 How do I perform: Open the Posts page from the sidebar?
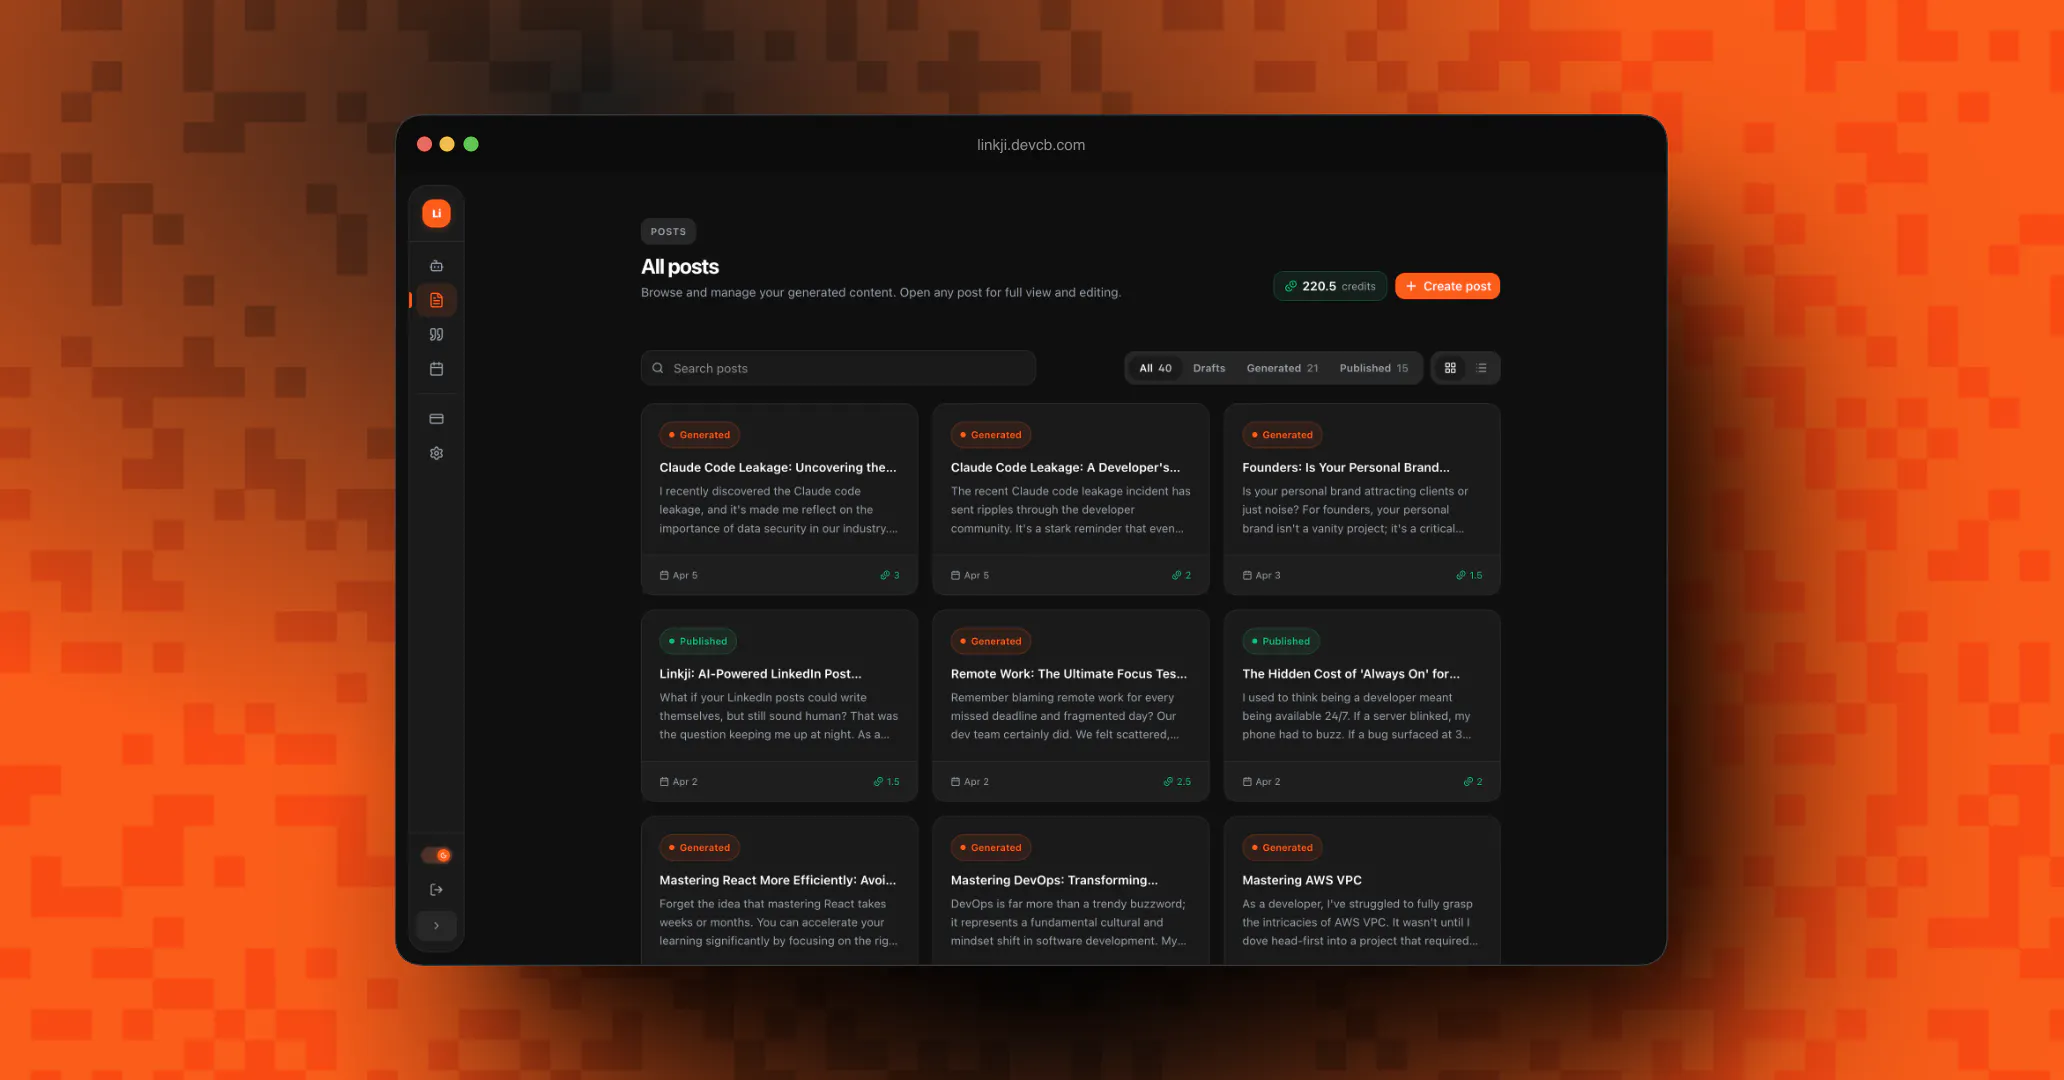[x=436, y=300]
